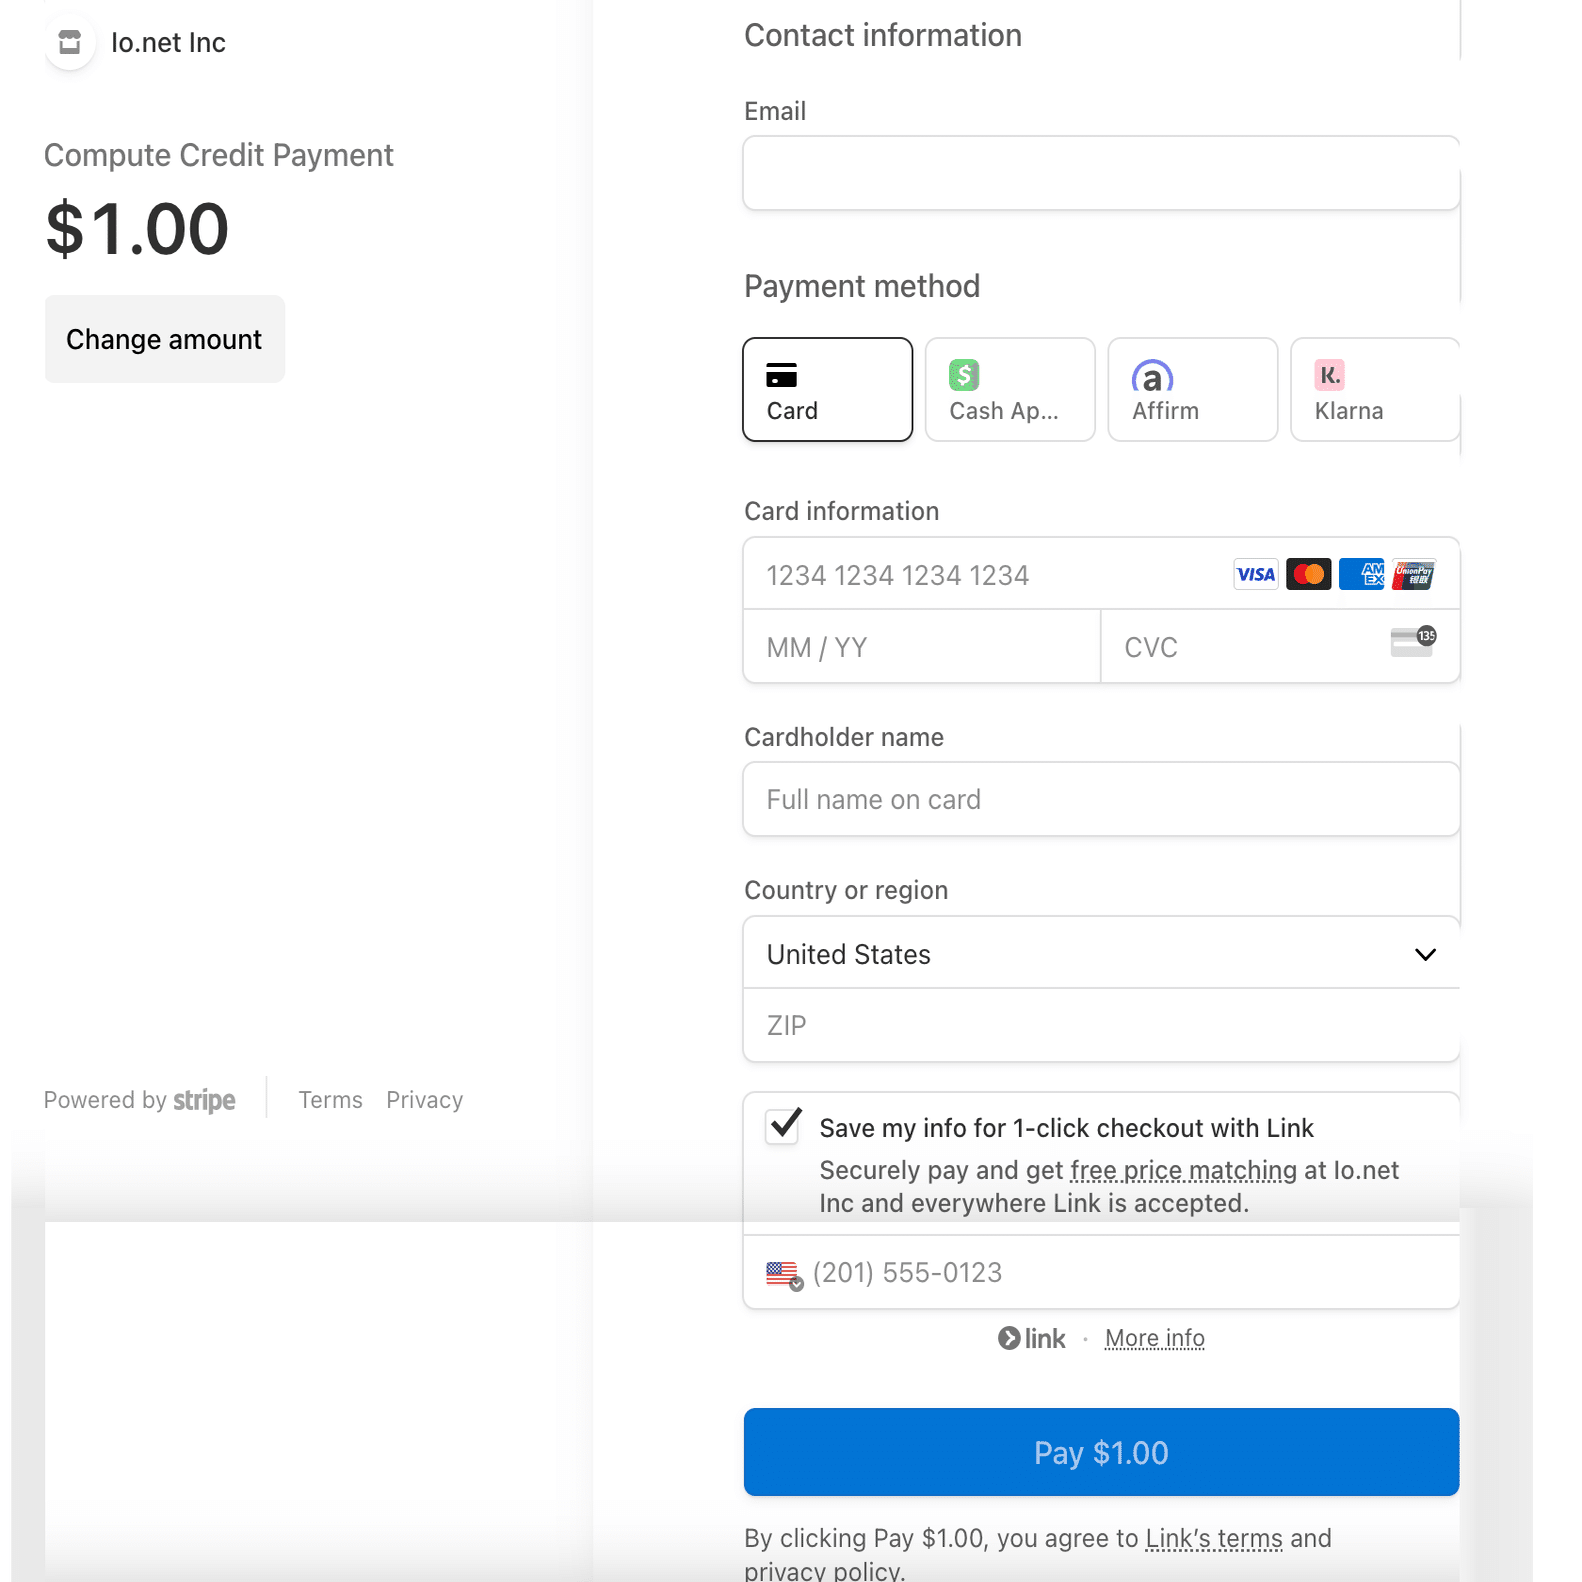The height and width of the screenshot is (1582, 1582).
Task: Click the US flag phone country icon
Action: tap(783, 1274)
